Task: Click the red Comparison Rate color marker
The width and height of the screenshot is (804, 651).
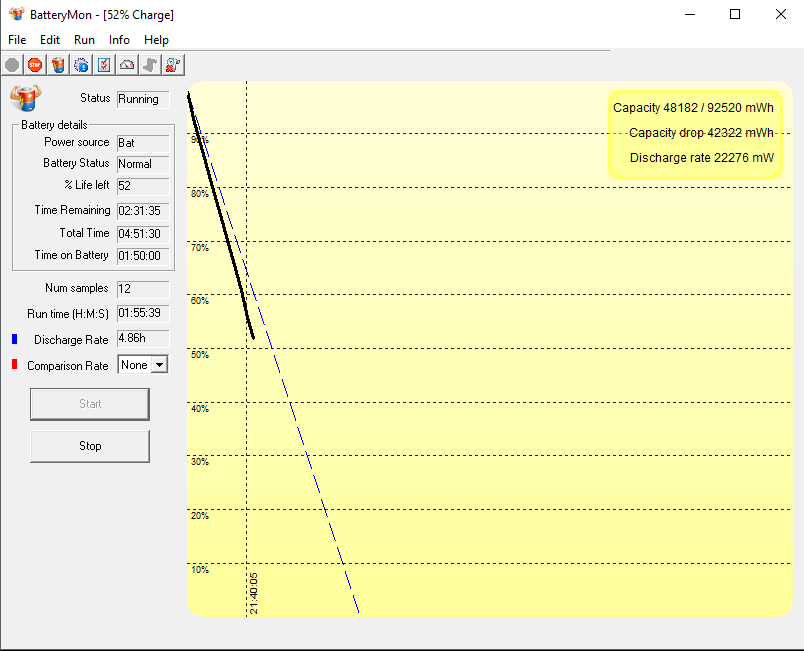Action: (14, 365)
